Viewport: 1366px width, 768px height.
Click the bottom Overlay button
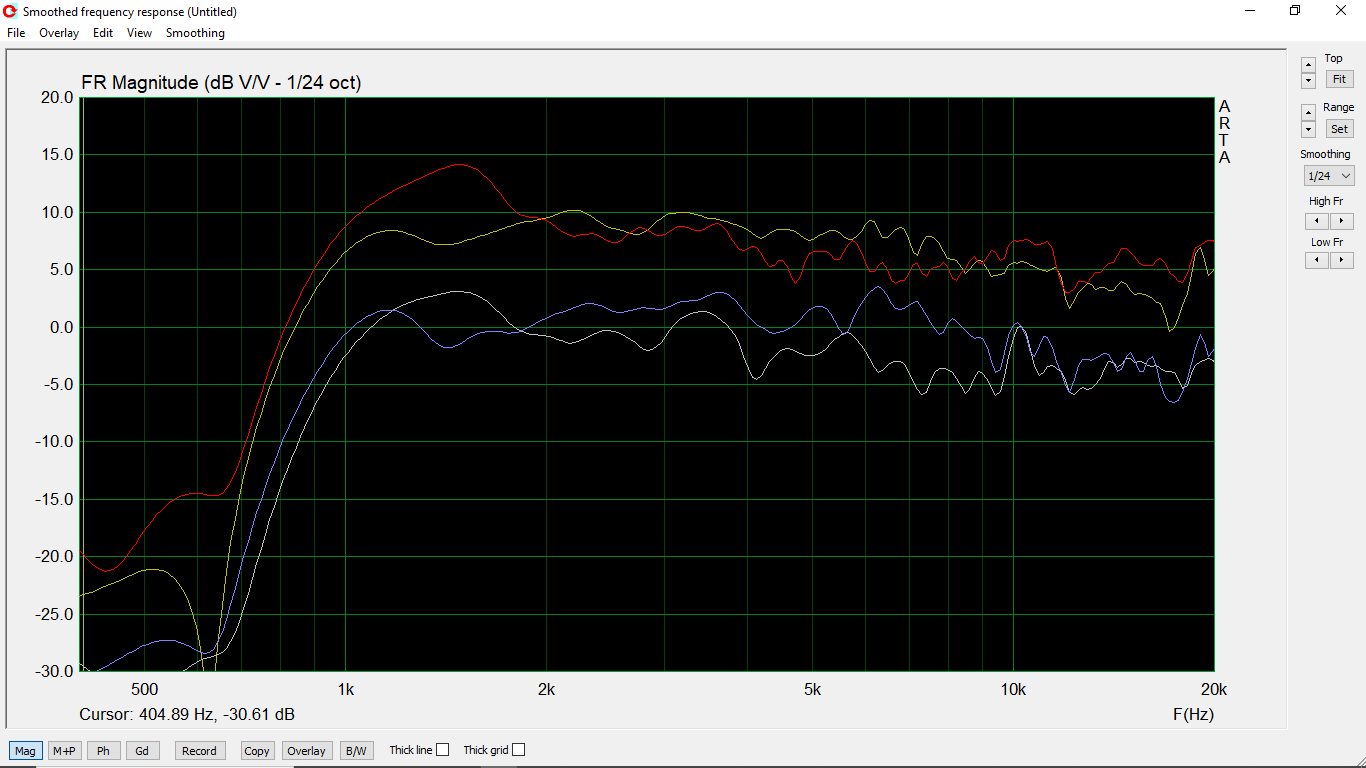pyautogui.click(x=306, y=751)
